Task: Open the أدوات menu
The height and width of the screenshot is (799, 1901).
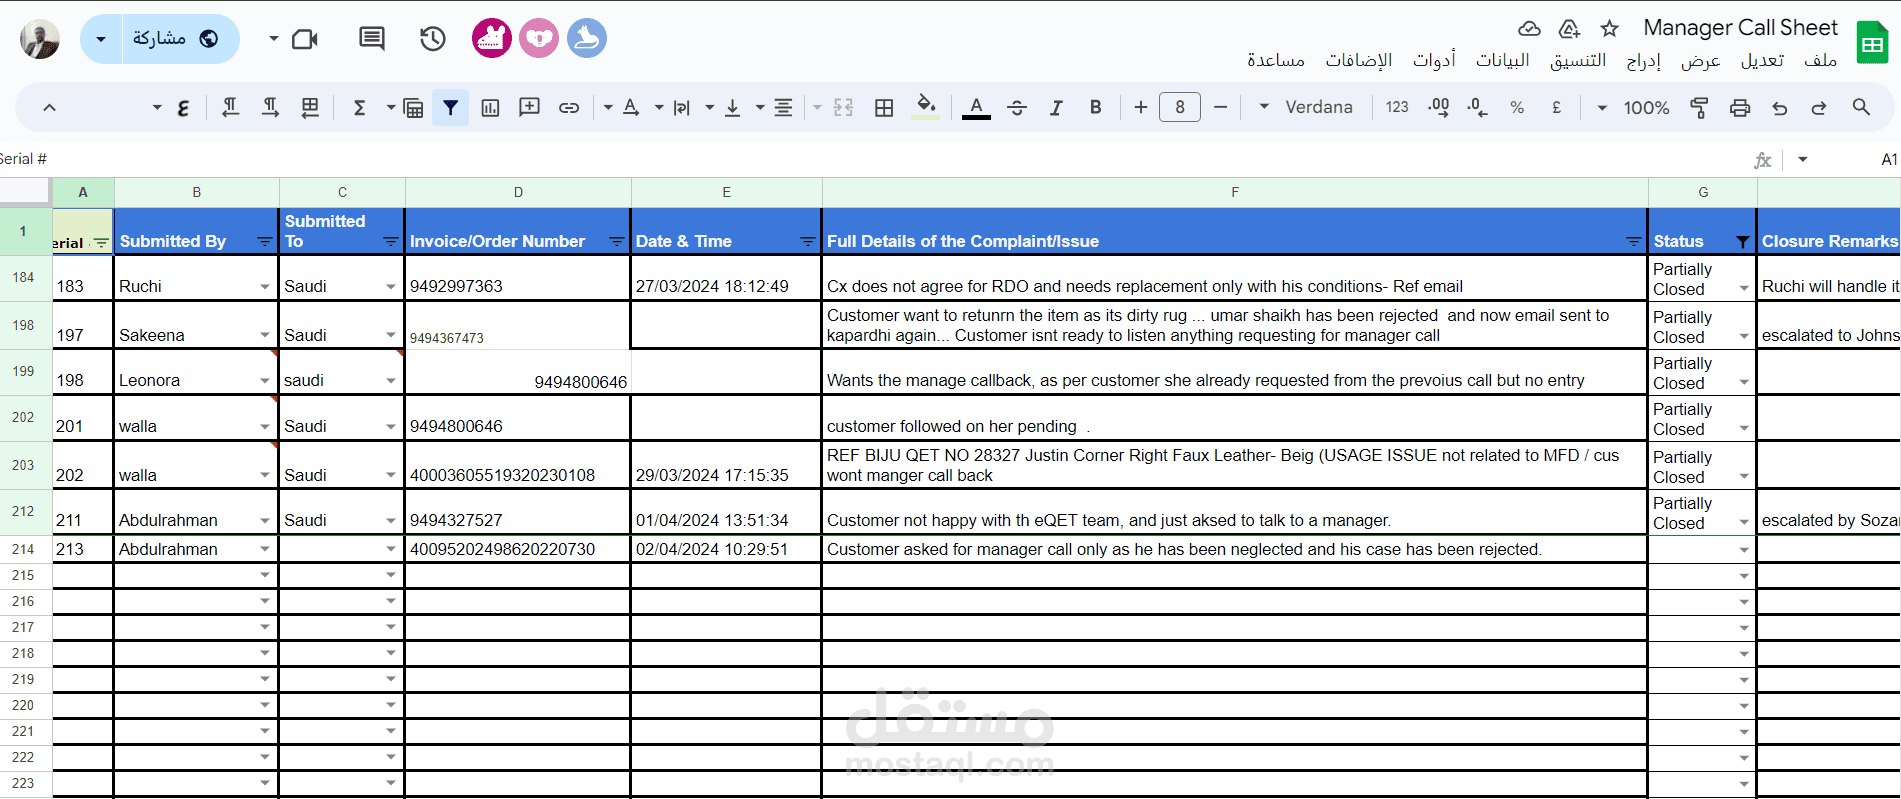Action: pyautogui.click(x=1434, y=60)
